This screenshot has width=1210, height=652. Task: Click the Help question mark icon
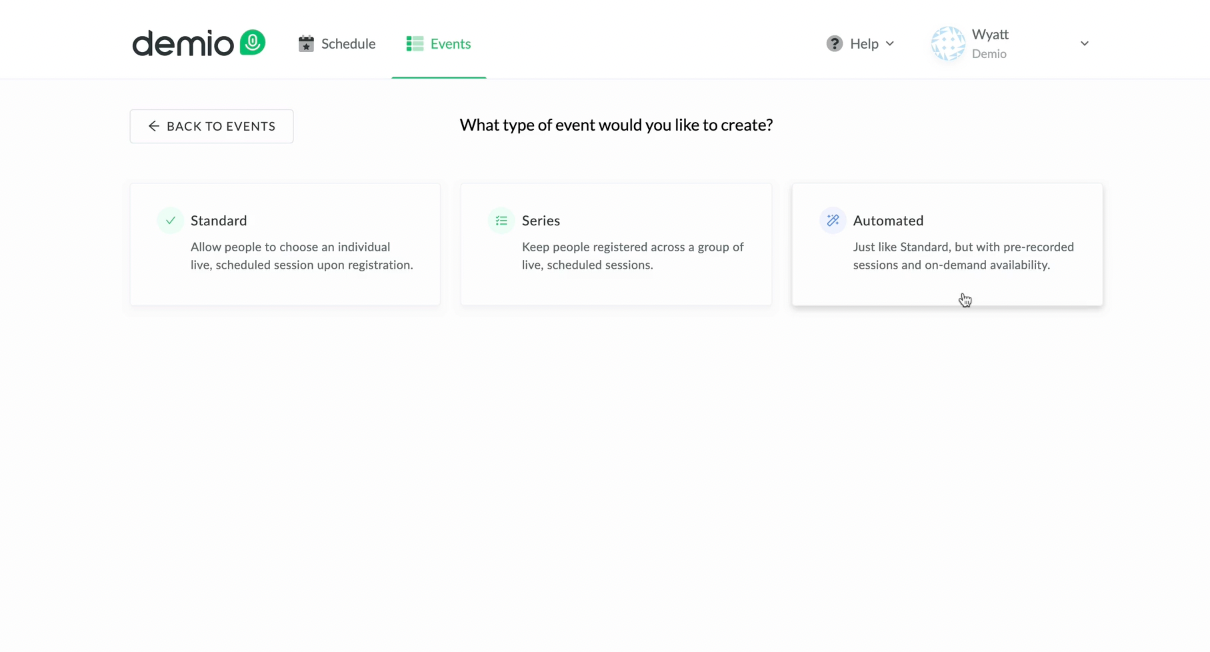point(834,44)
